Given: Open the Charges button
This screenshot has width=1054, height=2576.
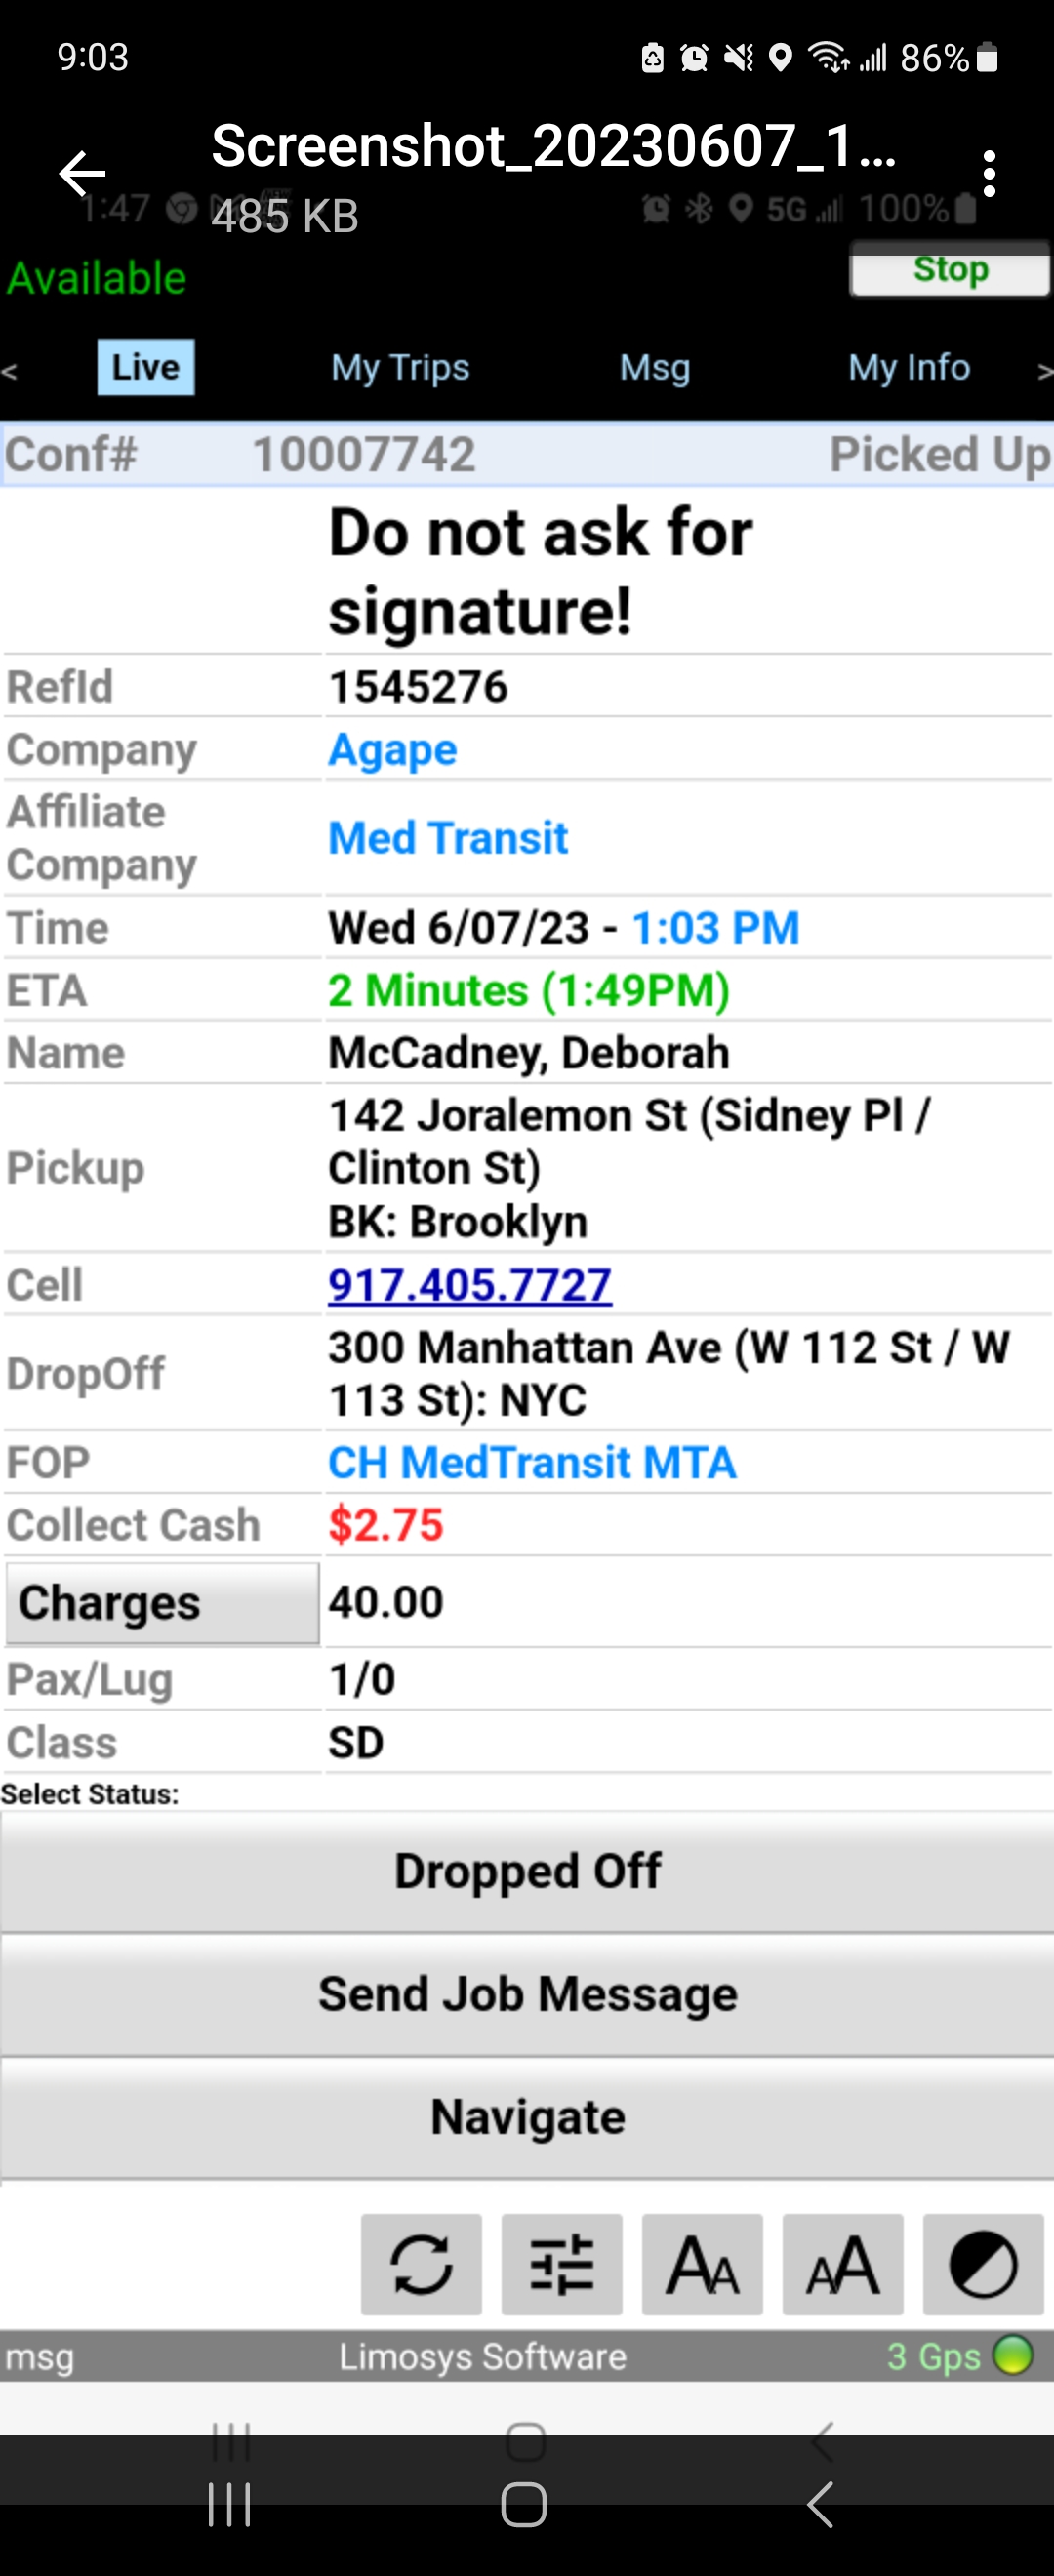Looking at the screenshot, I should [162, 1603].
